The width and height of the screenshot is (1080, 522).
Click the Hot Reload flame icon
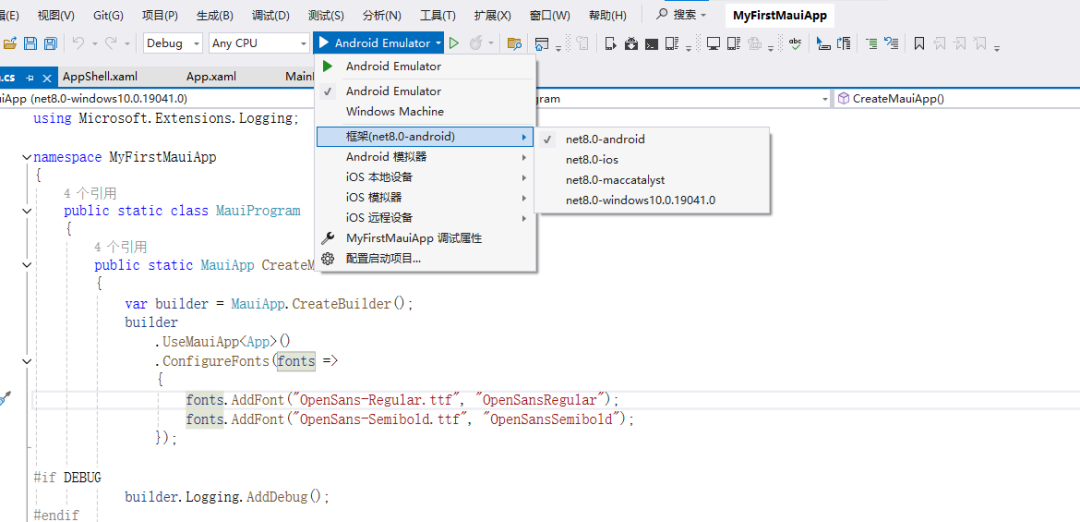476,43
